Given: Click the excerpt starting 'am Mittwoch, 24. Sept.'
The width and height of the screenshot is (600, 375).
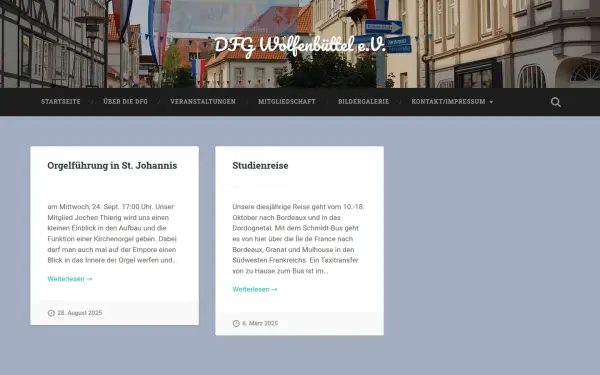Looking at the screenshot, I should pos(112,233).
